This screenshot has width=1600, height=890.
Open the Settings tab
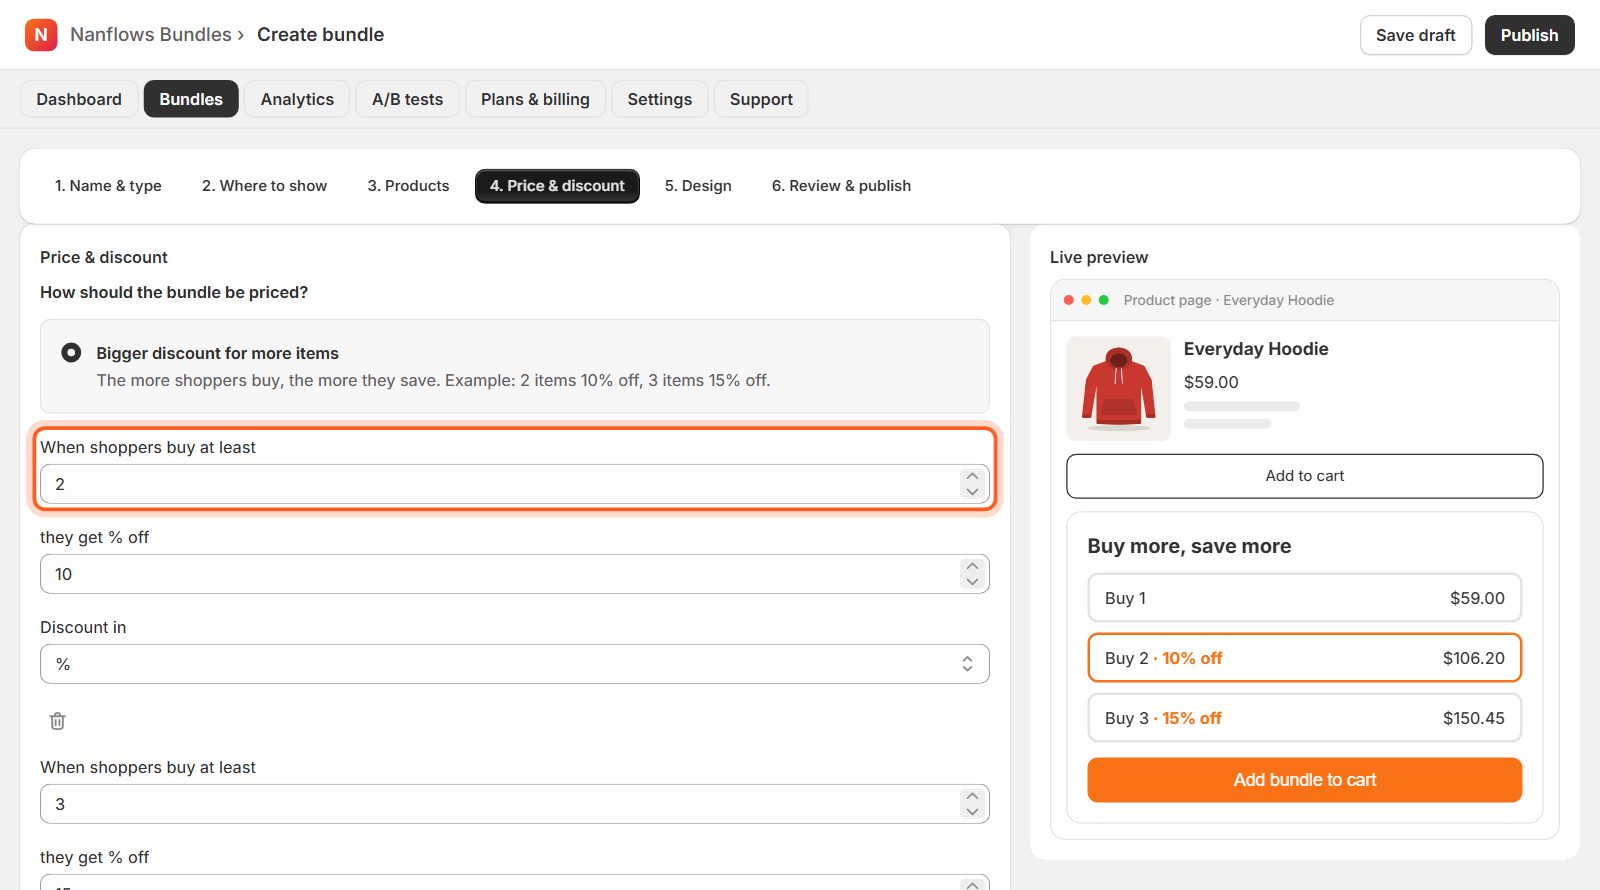click(660, 99)
